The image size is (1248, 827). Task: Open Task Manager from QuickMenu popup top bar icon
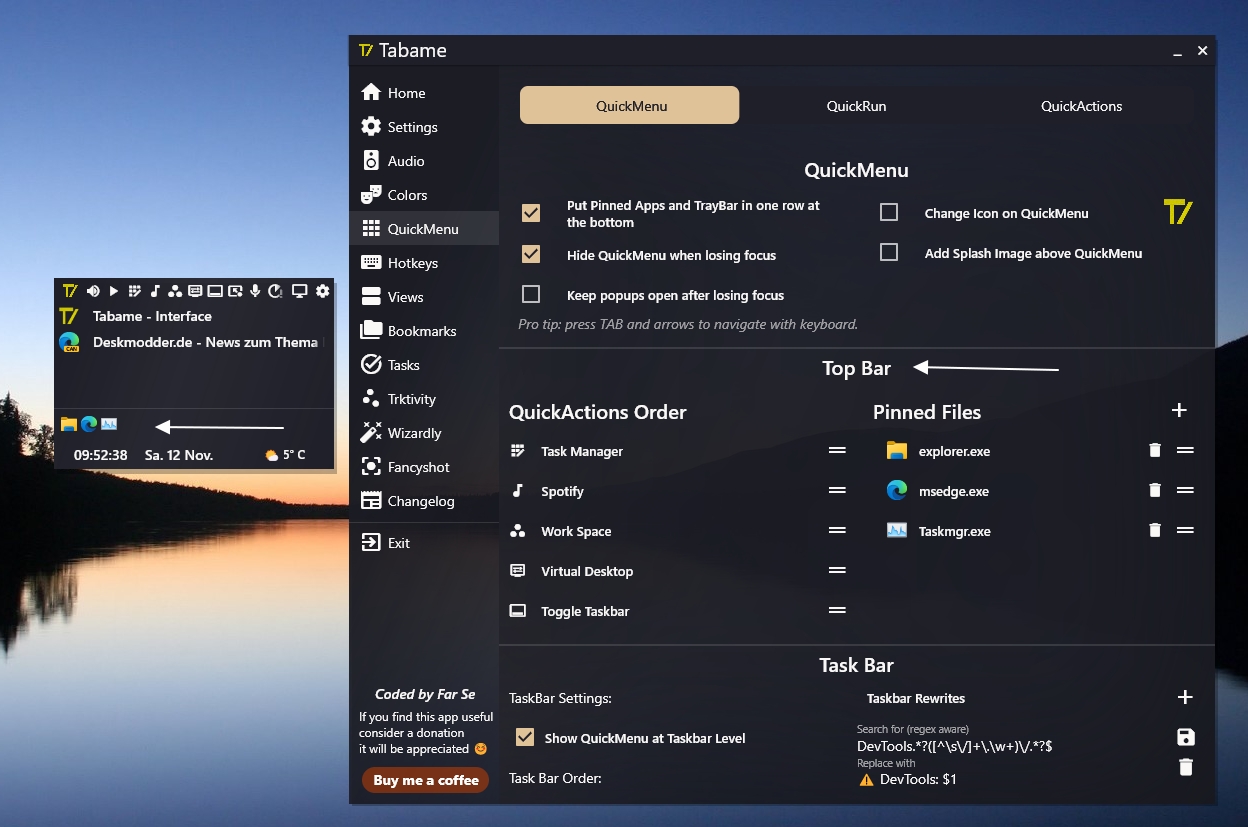click(x=134, y=291)
